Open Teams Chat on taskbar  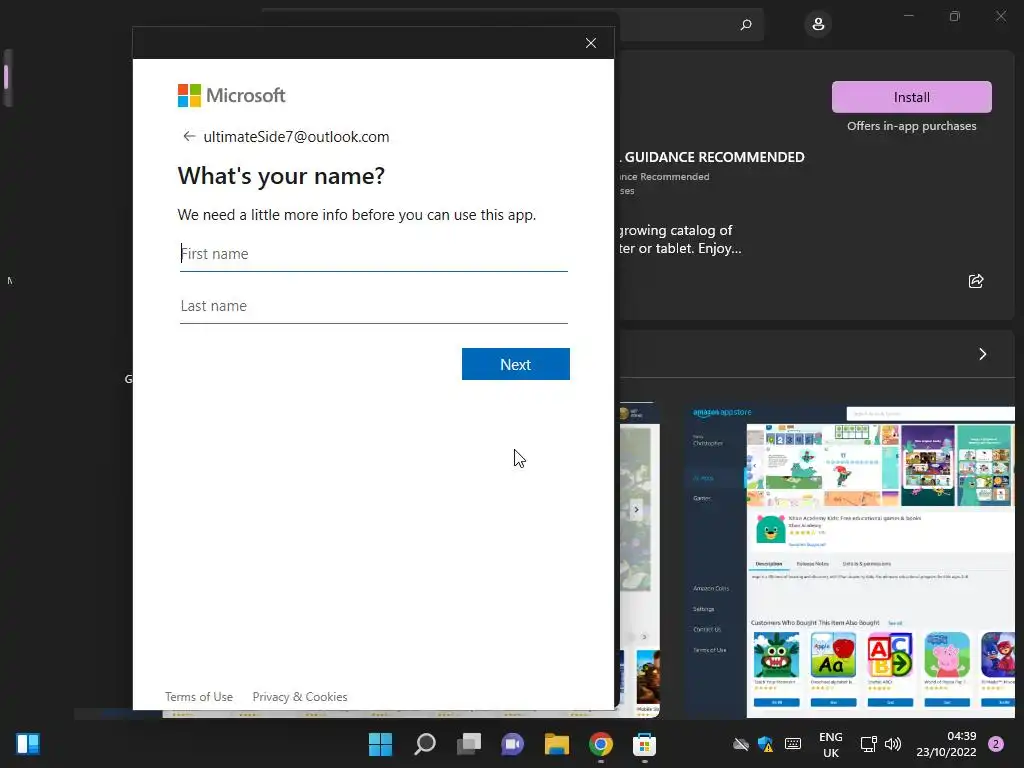click(x=513, y=744)
